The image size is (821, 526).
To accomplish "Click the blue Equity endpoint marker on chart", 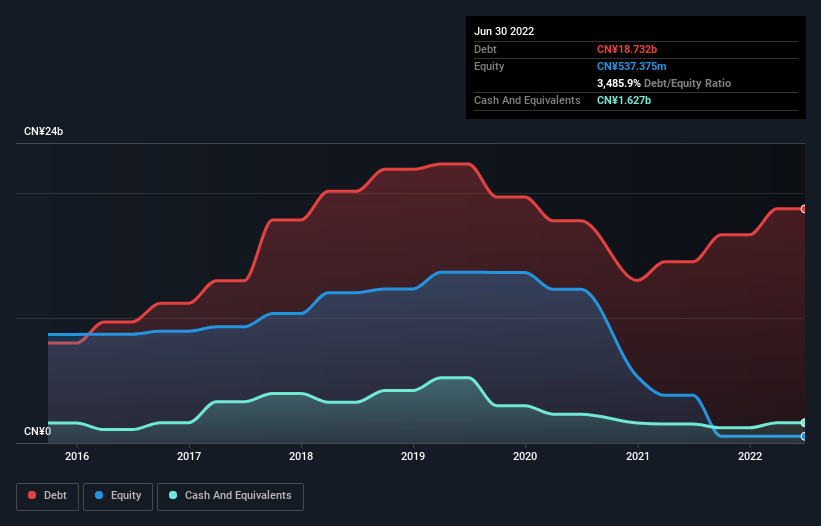I will 804,436.
